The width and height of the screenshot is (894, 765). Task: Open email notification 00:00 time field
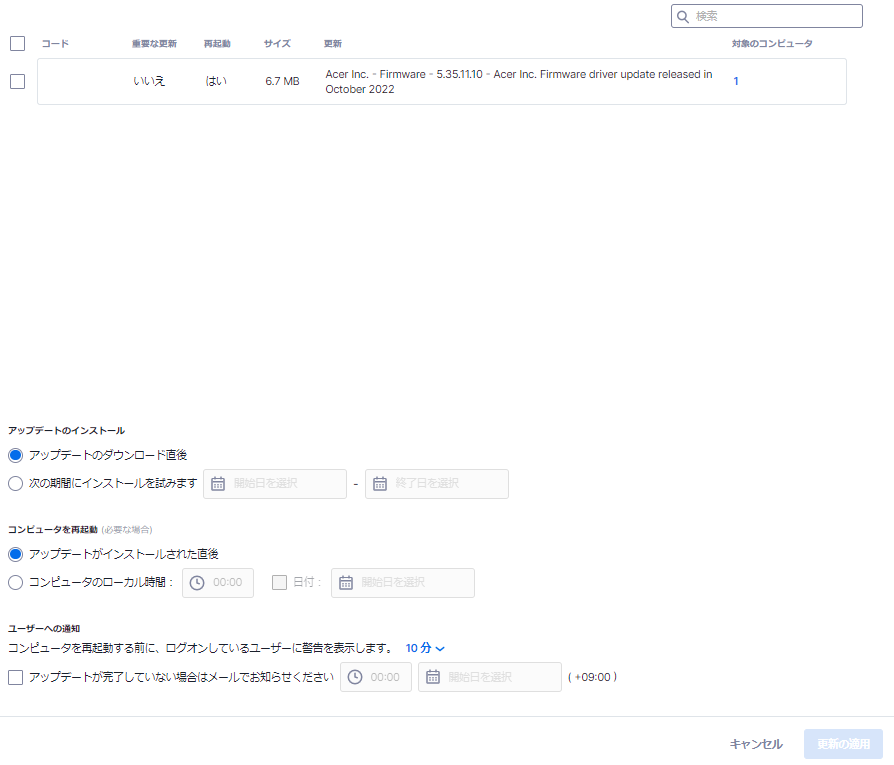[x=376, y=677]
